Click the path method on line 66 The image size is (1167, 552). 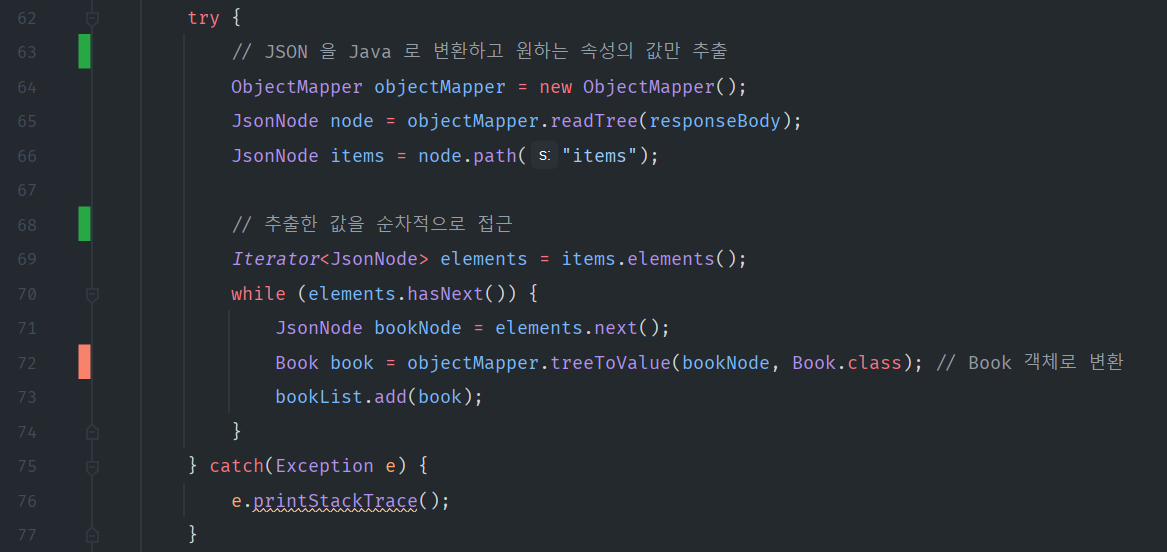(495, 156)
